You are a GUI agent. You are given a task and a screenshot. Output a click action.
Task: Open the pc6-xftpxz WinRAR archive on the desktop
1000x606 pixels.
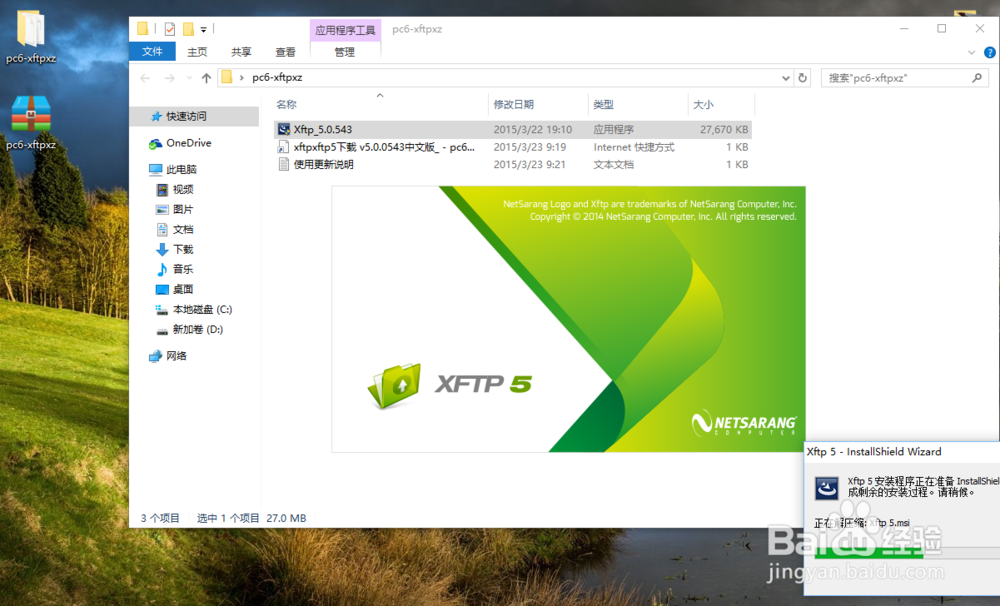pyautogui.click(x=31, y=123)
